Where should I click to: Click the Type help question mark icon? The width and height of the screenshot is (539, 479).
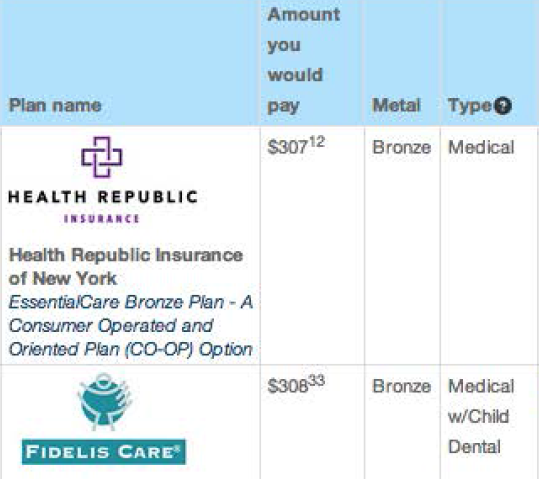point(503,106)
